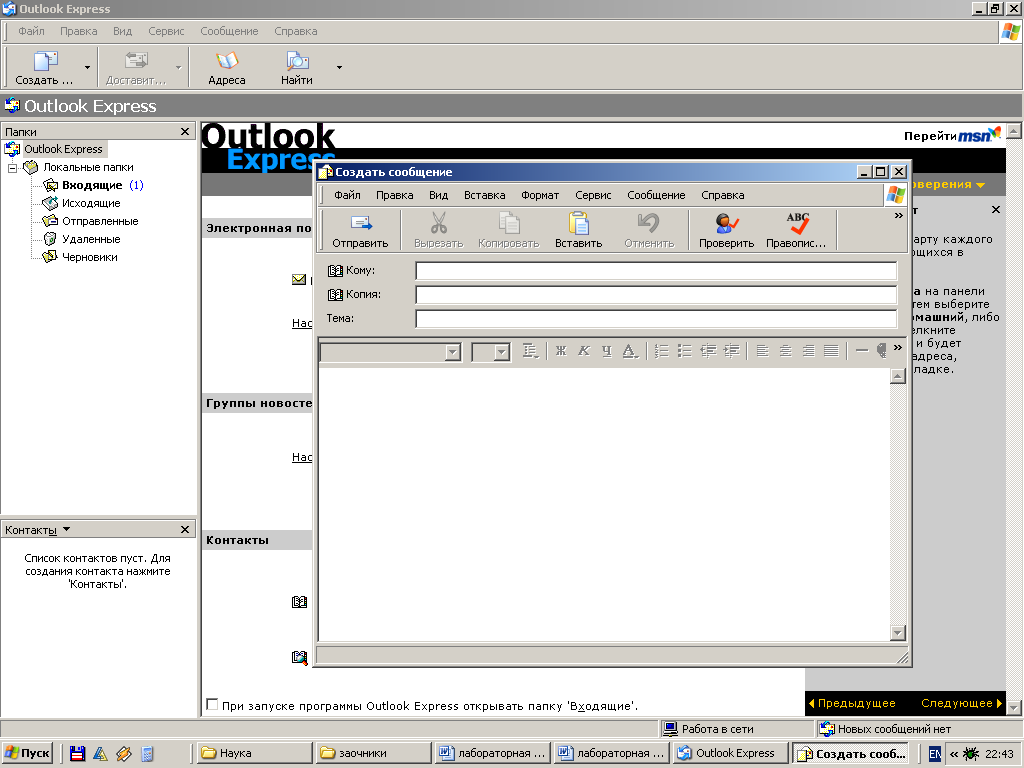Open the Найти button dropdown arrow
Viewport: 1024px width, 768px height.
point(339,67)
